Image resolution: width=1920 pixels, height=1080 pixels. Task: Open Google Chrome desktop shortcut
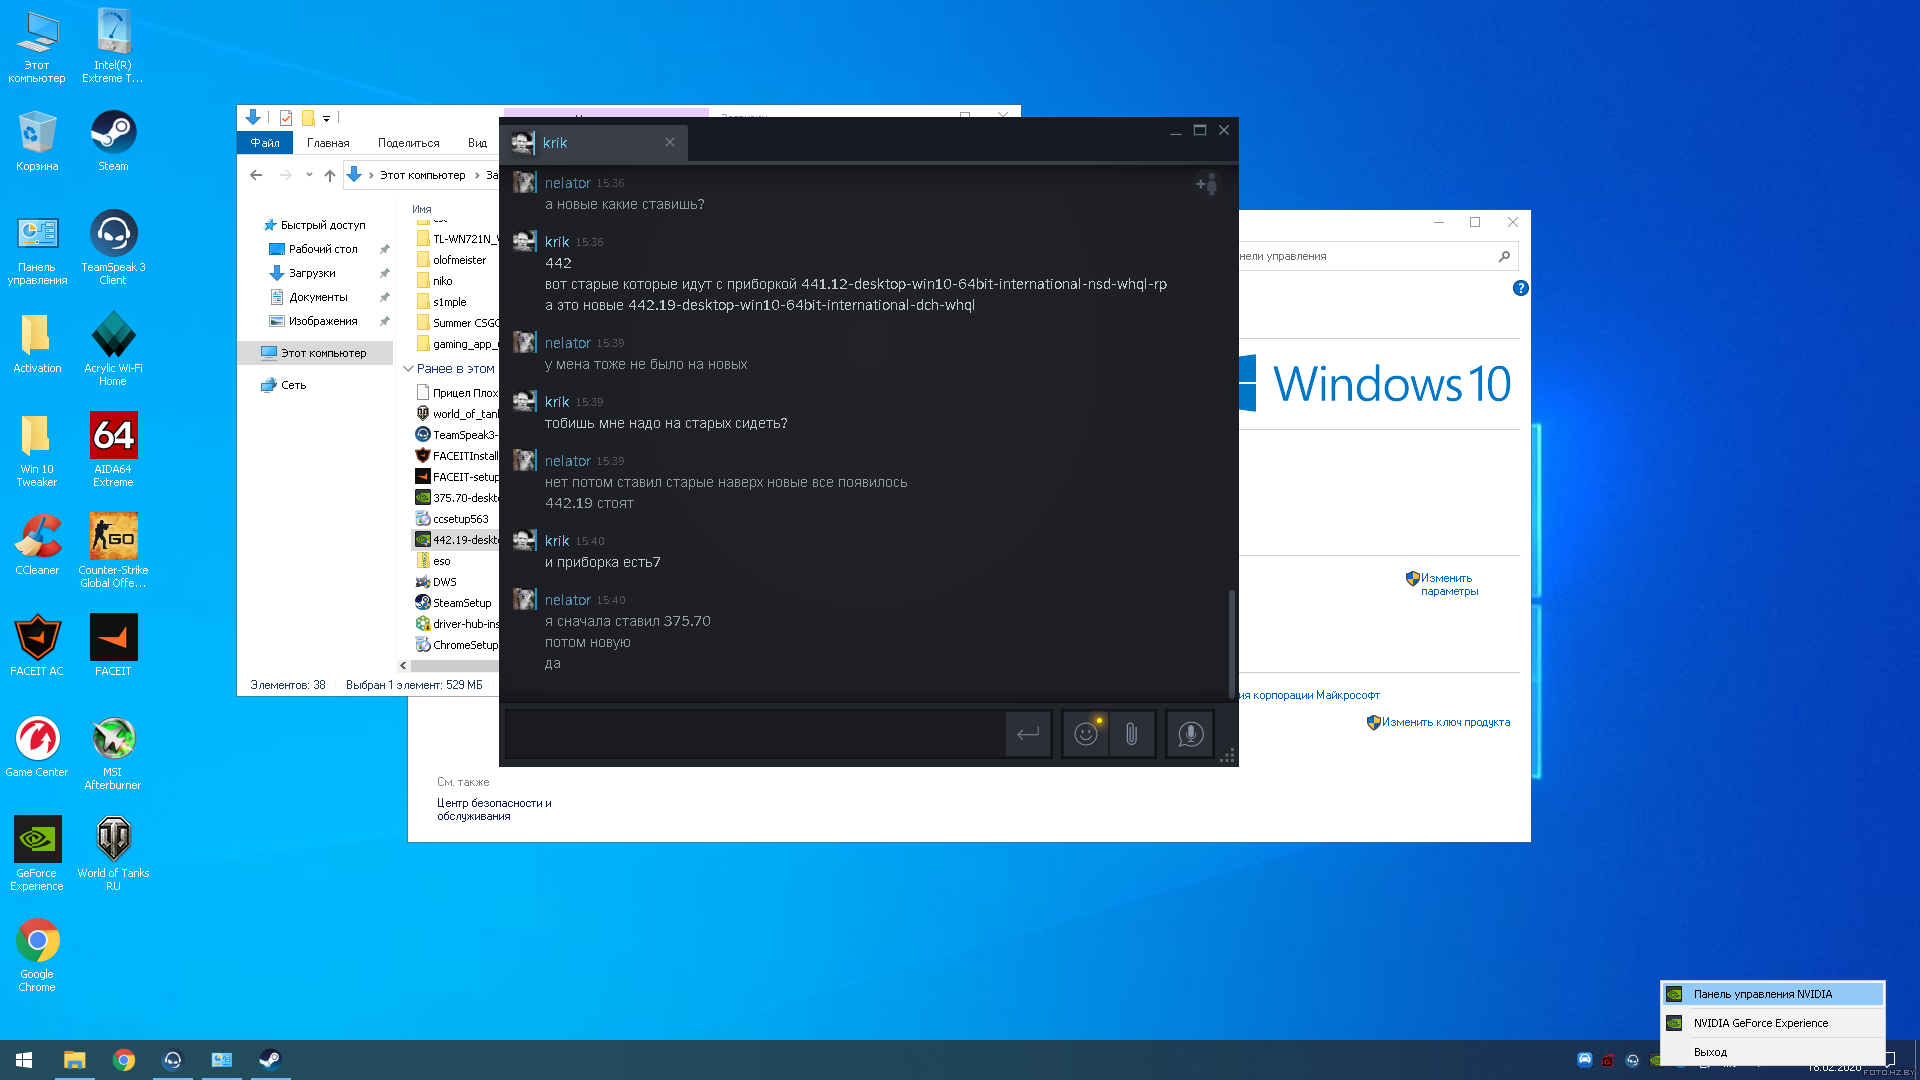[37, 955]
